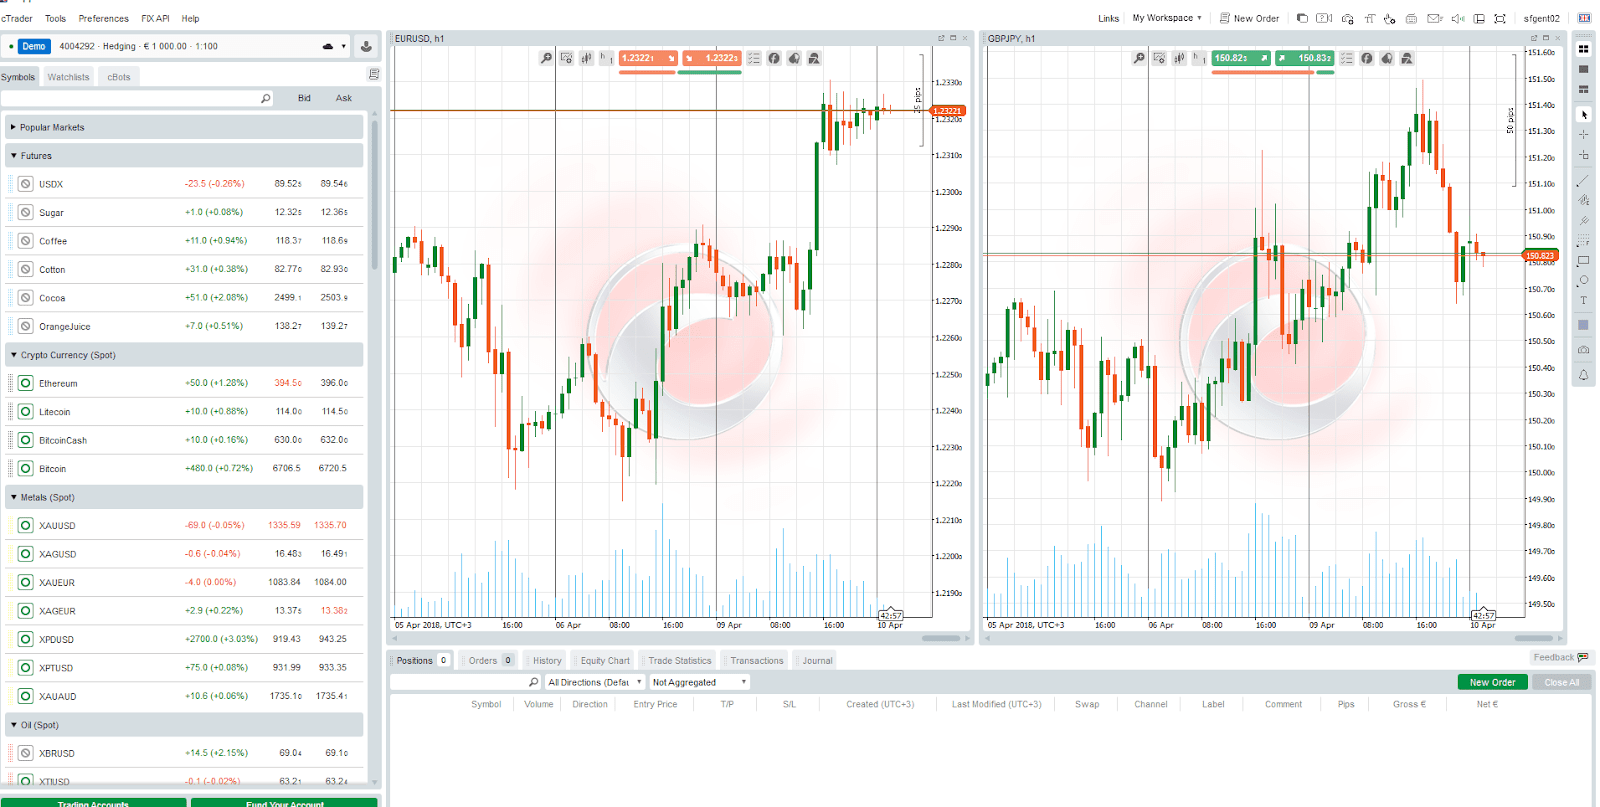Open the Preferences menu
This screenshot has width=1600, height=807.
point(103,18)
